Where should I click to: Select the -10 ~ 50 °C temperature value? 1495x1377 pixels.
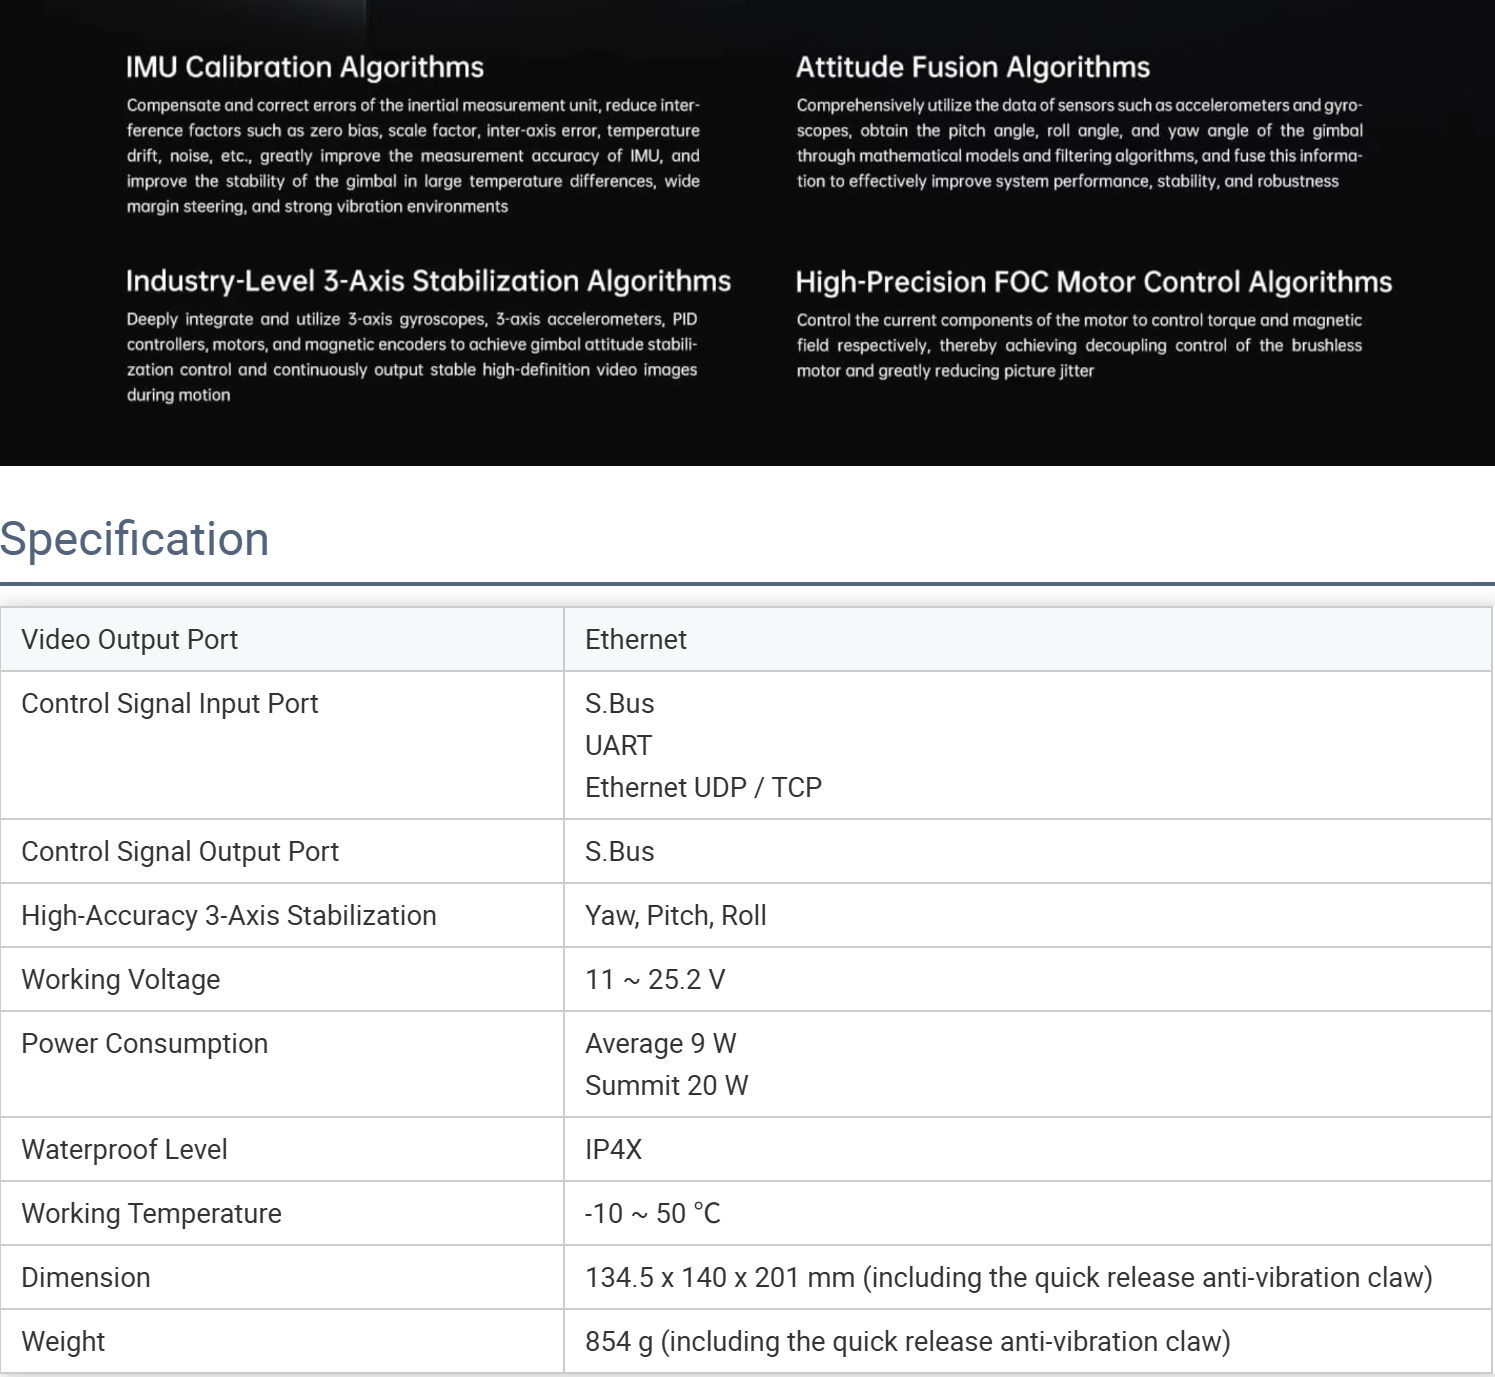(x=652, y=1214)
